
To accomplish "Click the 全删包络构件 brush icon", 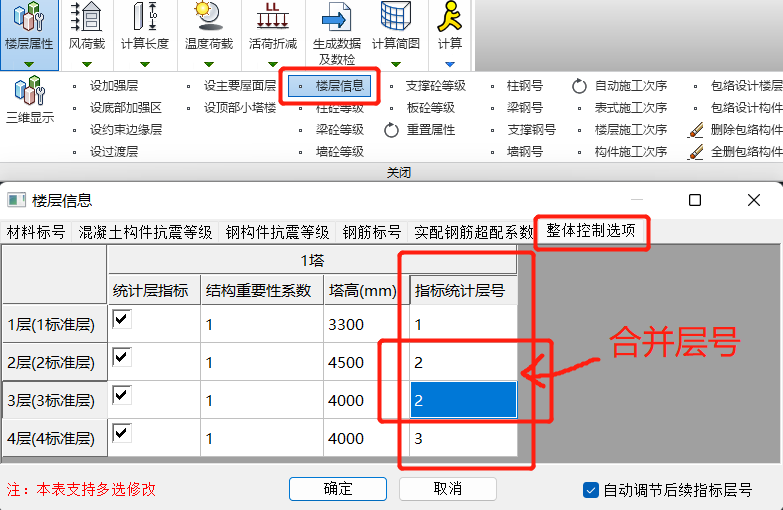I will coord(696,152).
